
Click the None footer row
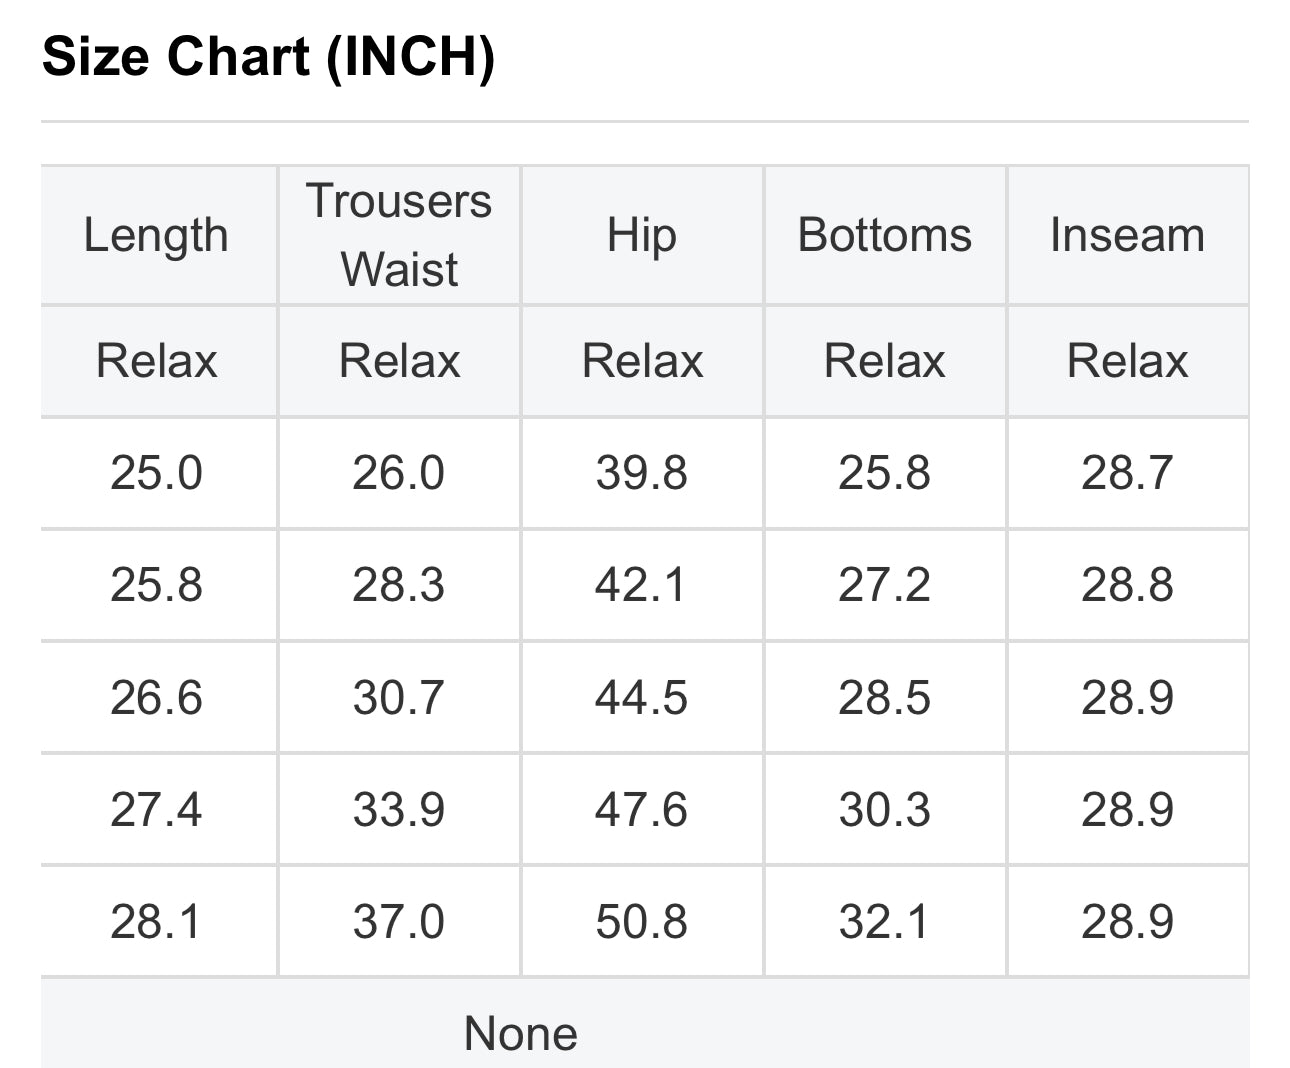[521, 1033]
